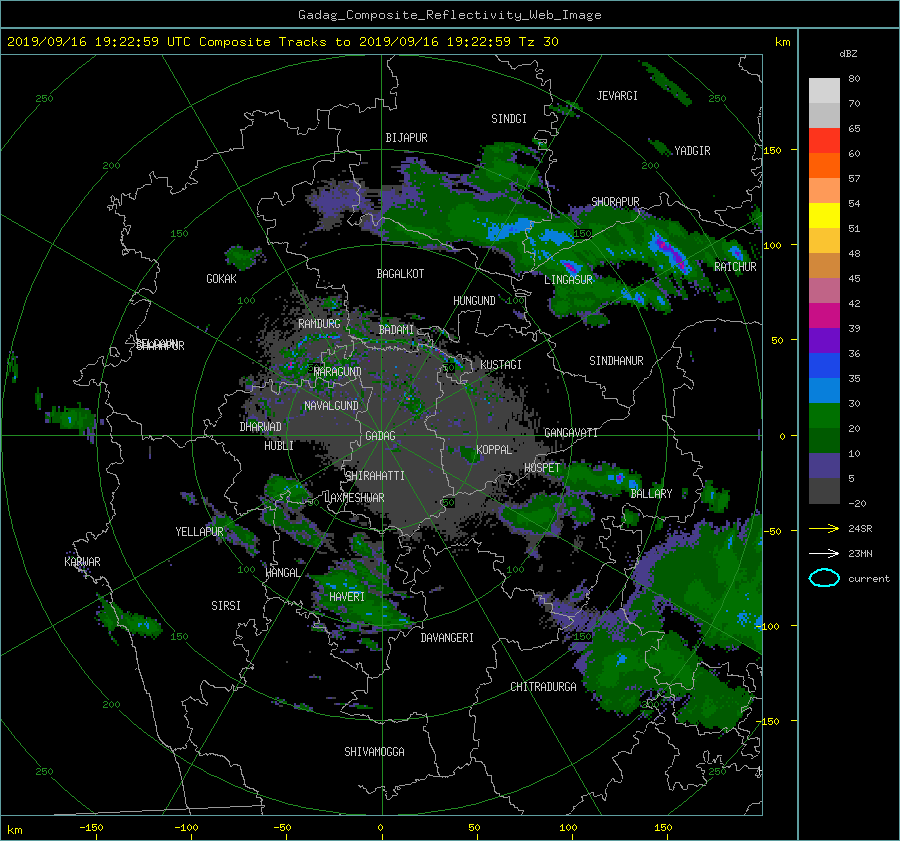Click the SHIVAMOGGA city label
This screenshot has width=900, height=841.
point(374,751)
